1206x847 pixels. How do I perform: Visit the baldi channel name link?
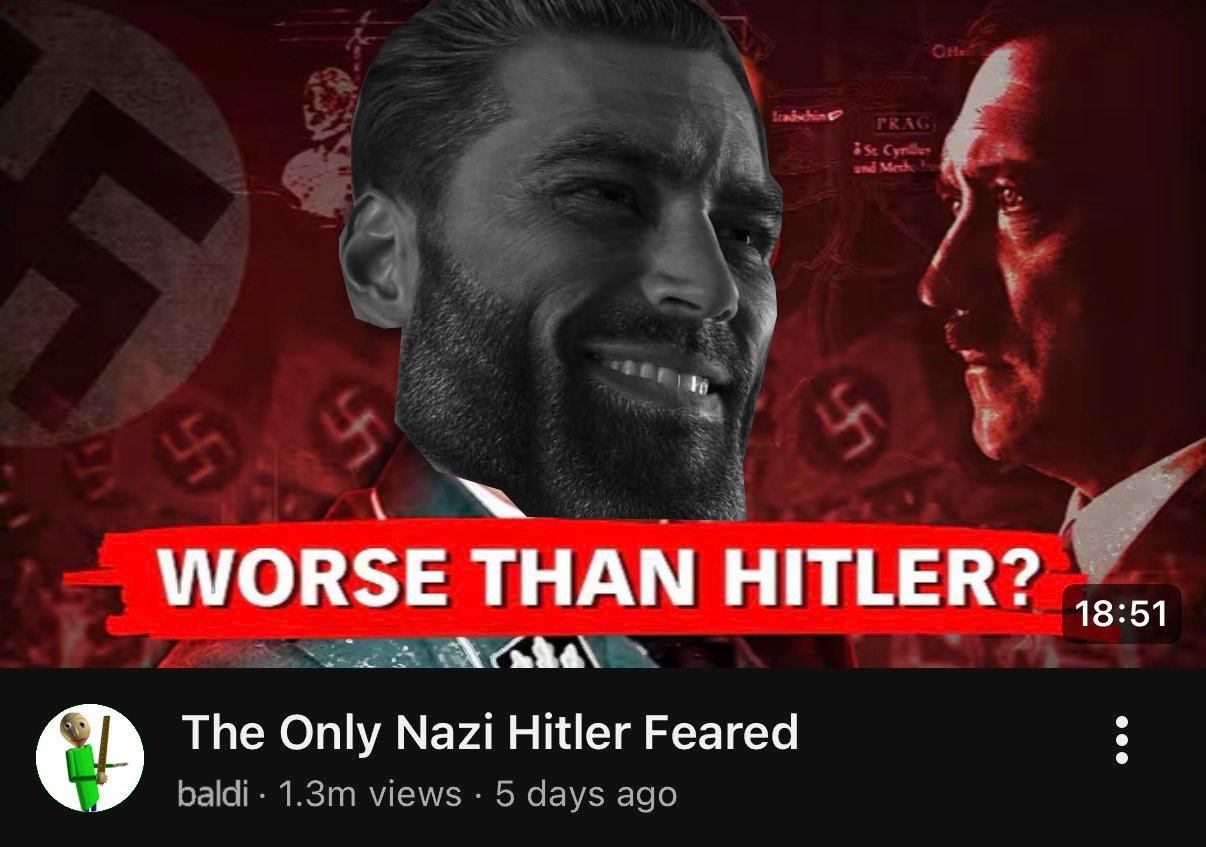(212, 794)
